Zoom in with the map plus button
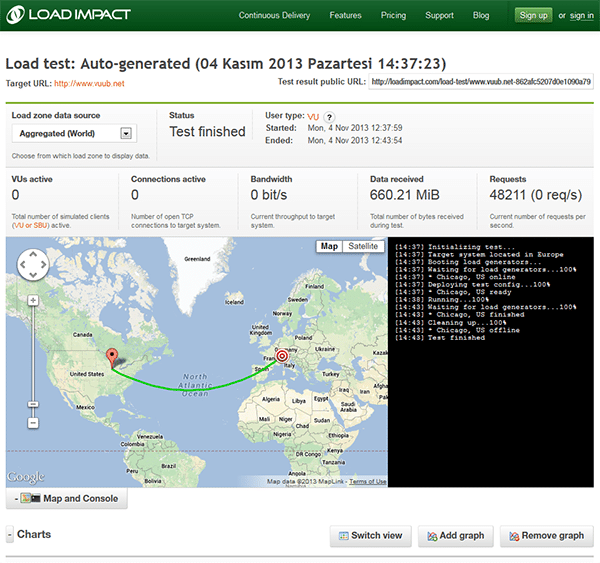 point(33,300)
